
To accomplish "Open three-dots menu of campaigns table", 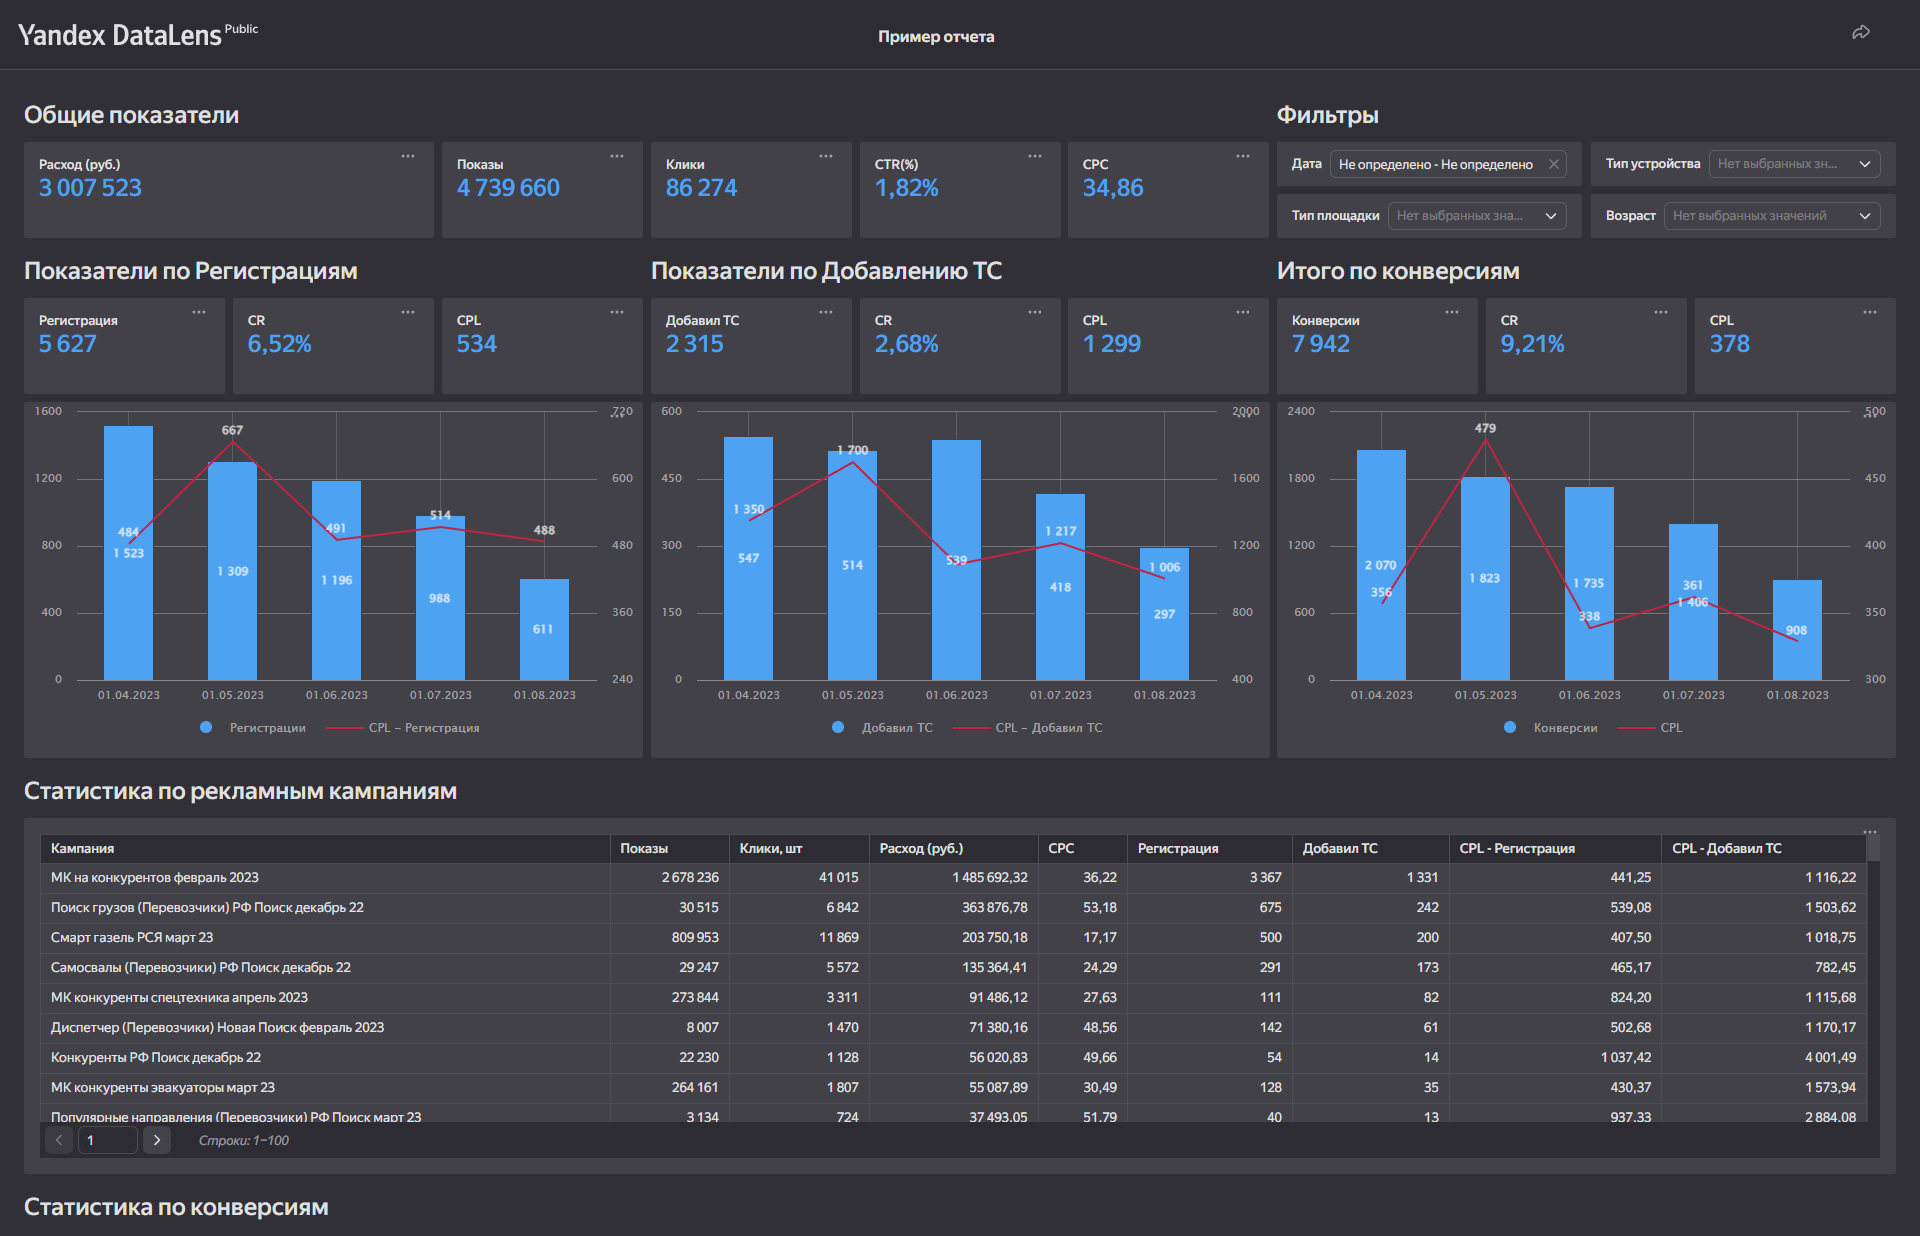I will coord(1870,832).
